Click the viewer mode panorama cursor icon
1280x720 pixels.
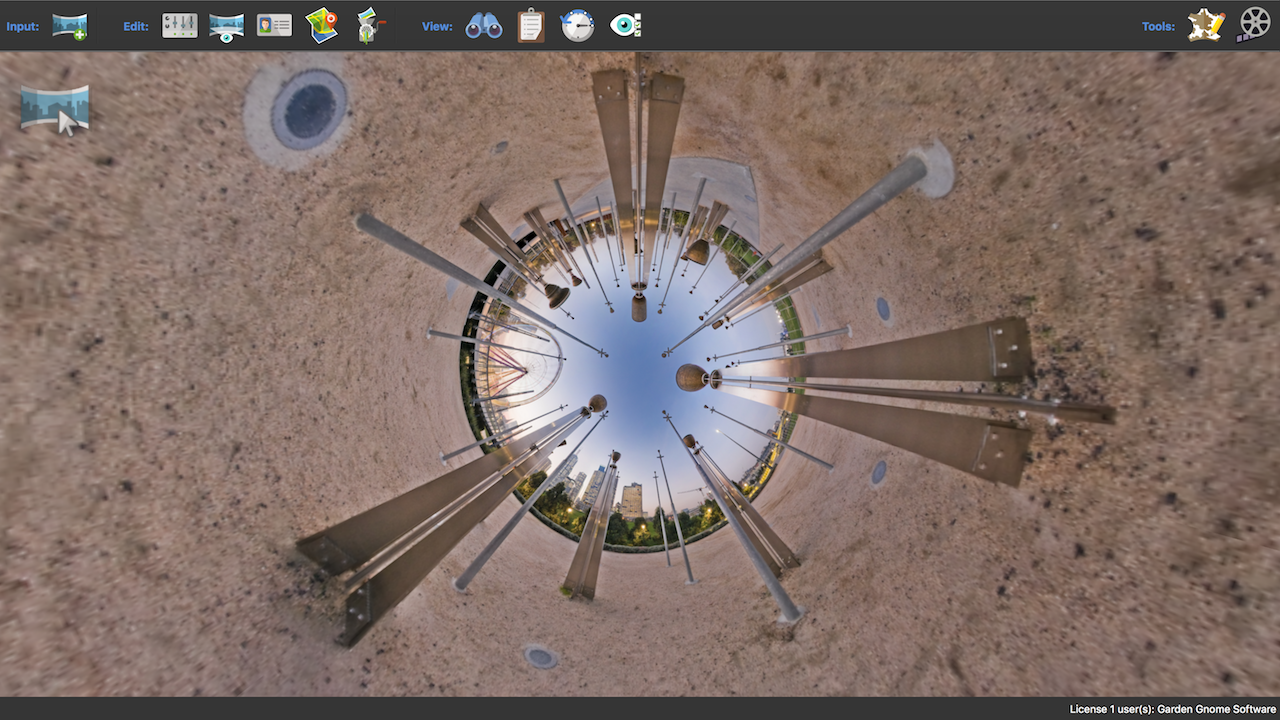[x=55, y=109]
